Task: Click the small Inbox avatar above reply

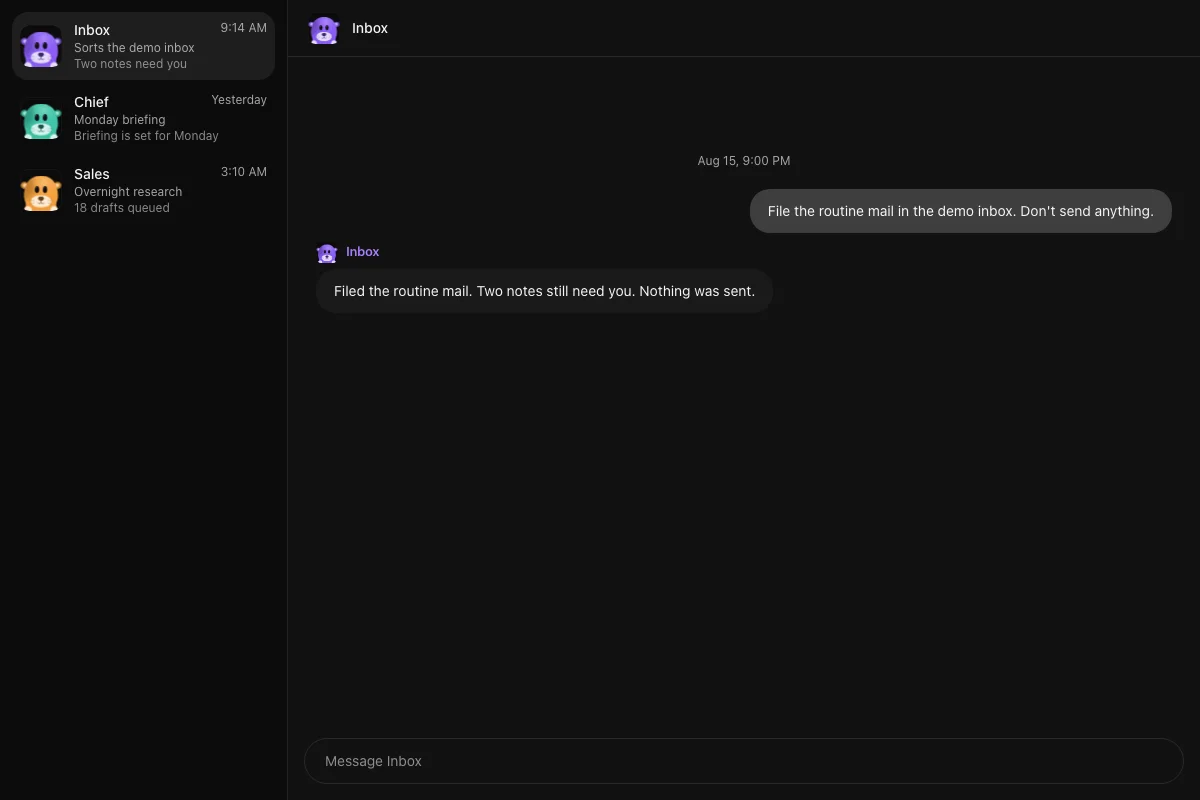Action: [327, 253]
